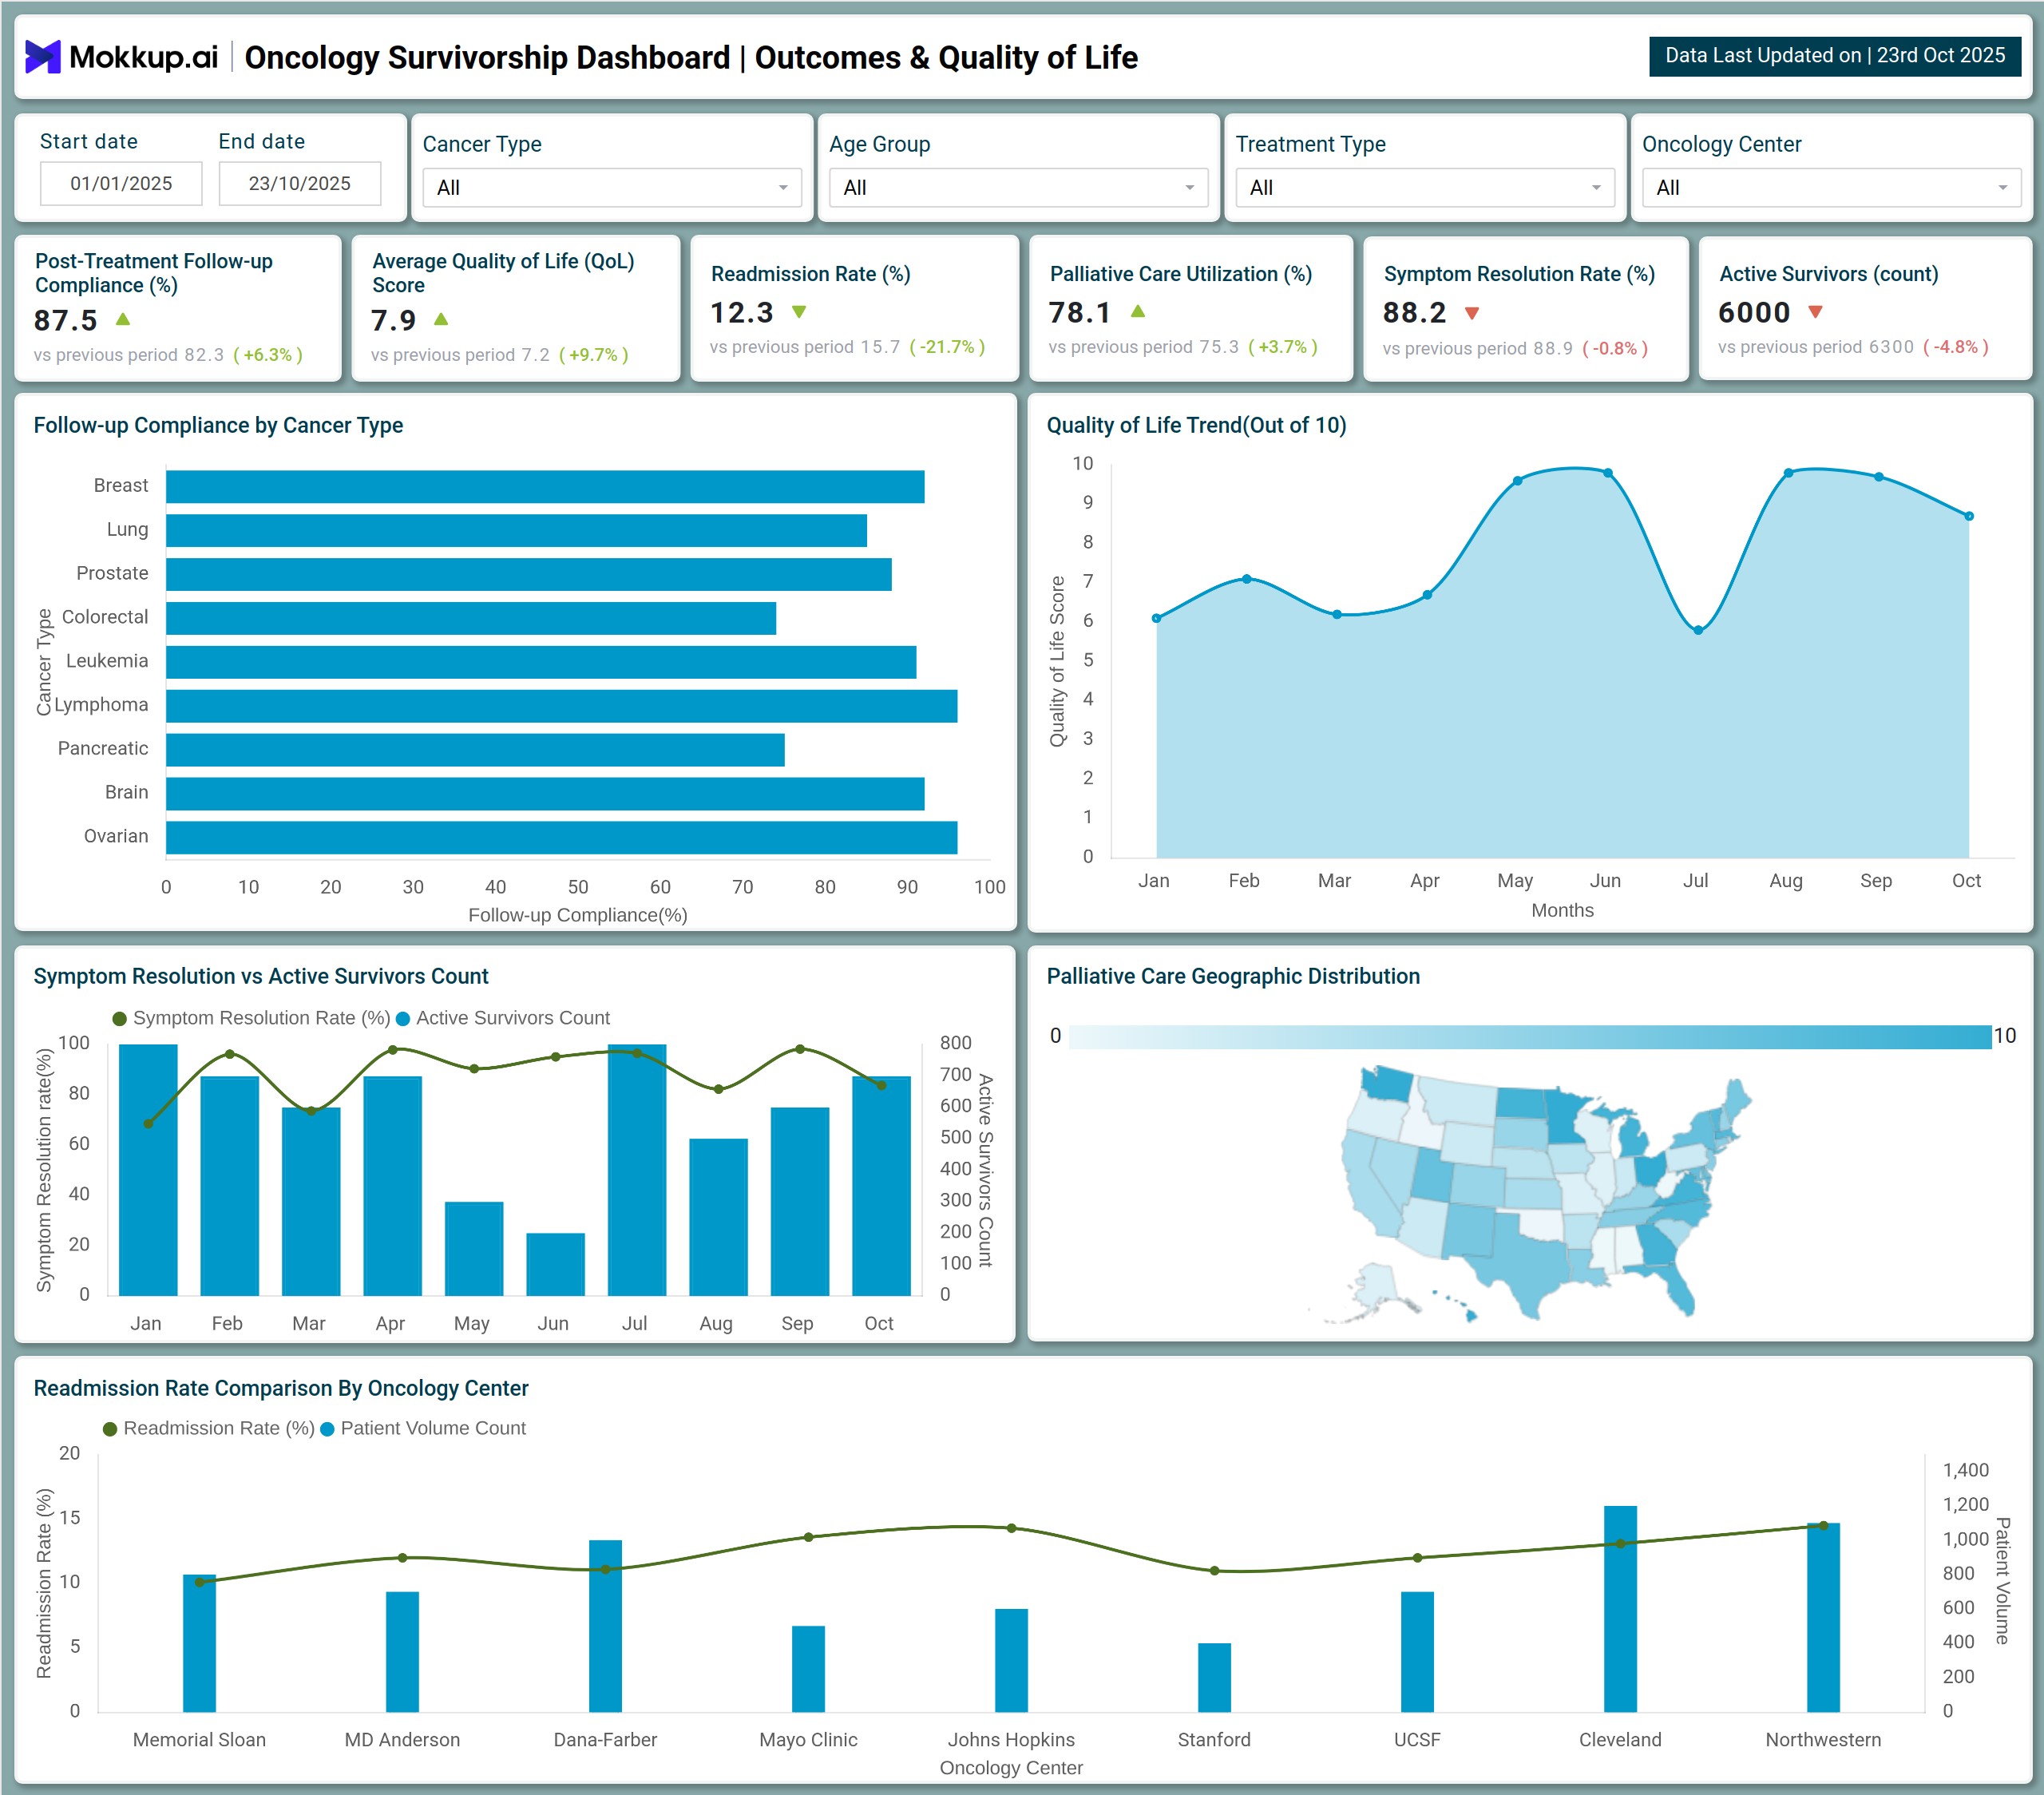Click the "(-21.7%)" change value
This screenshot has width=2044, height=1795.
[947, 347]
